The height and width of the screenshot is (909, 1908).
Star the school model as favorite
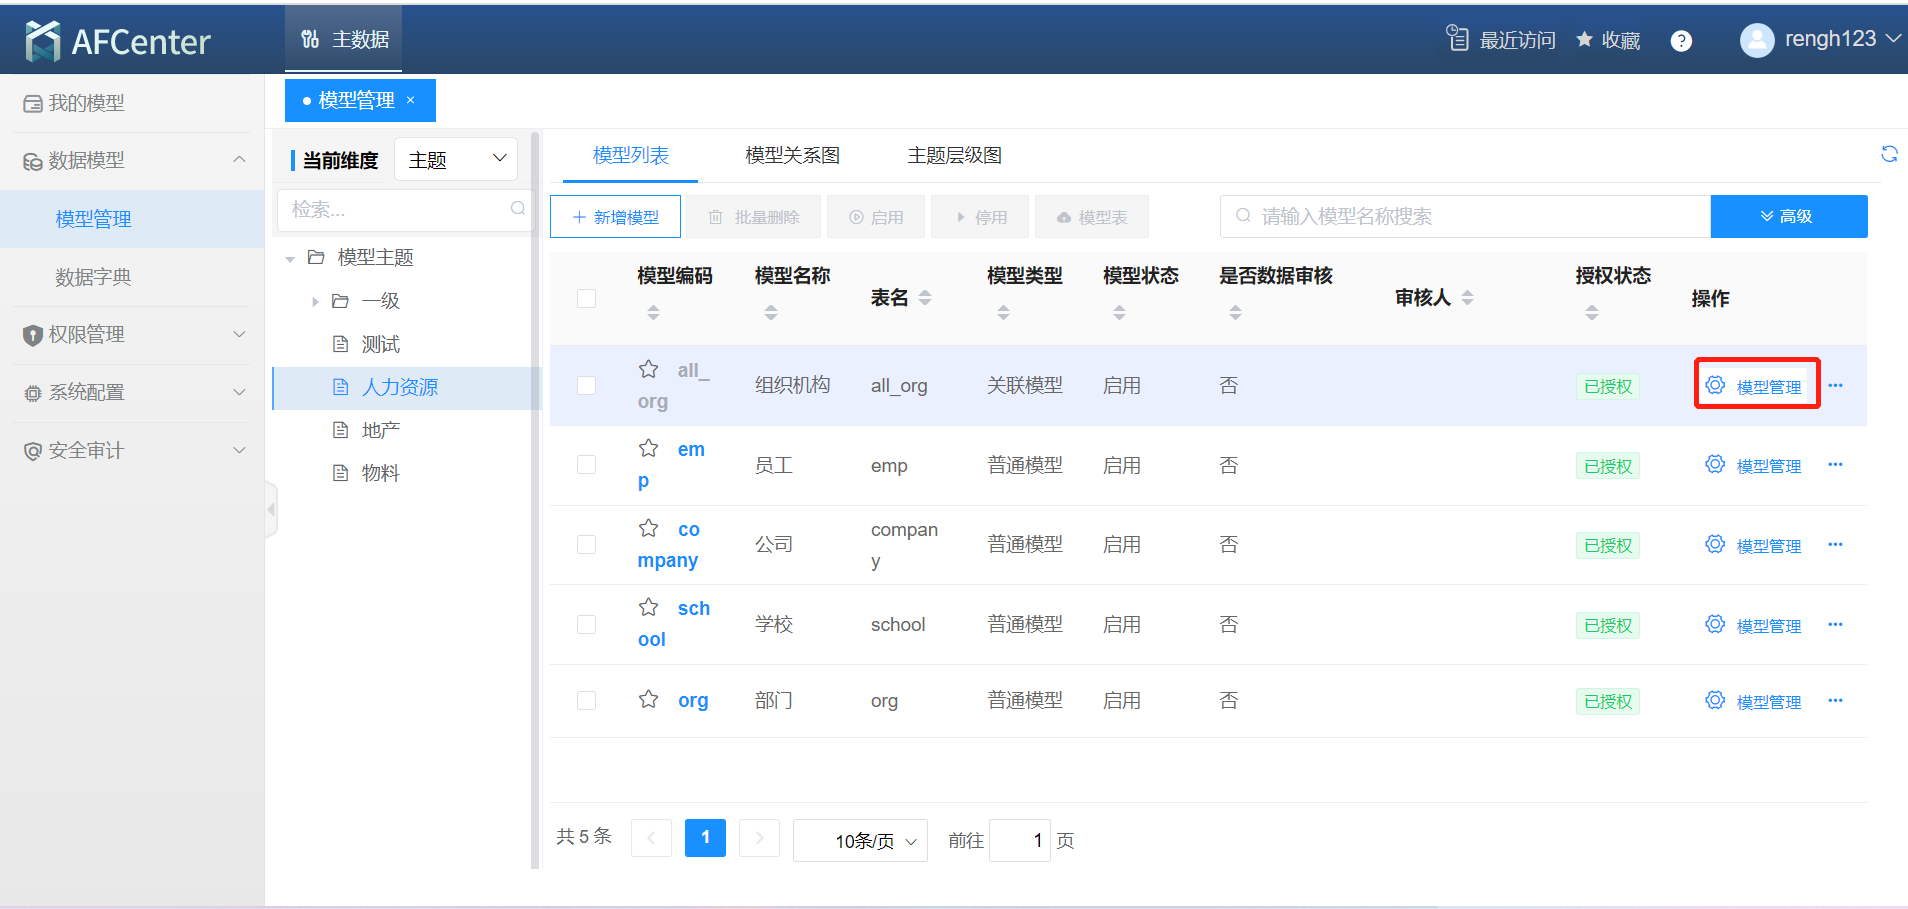(649, 607)
